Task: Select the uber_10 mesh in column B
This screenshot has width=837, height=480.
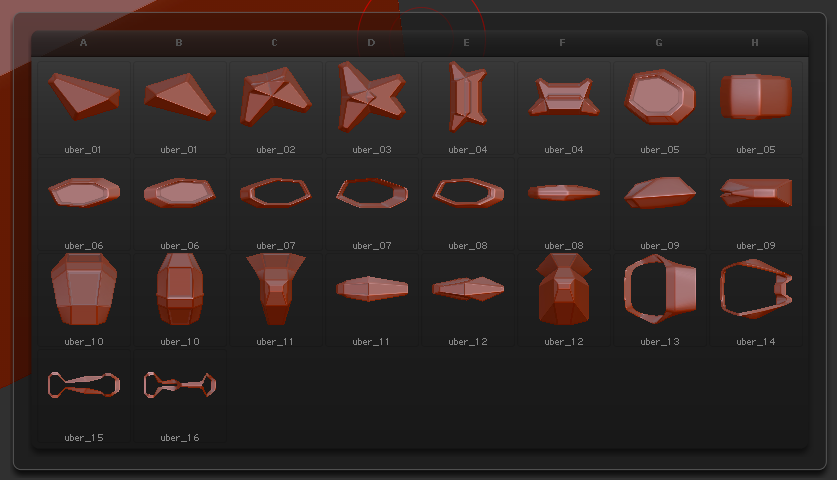Action: [180, 300]
